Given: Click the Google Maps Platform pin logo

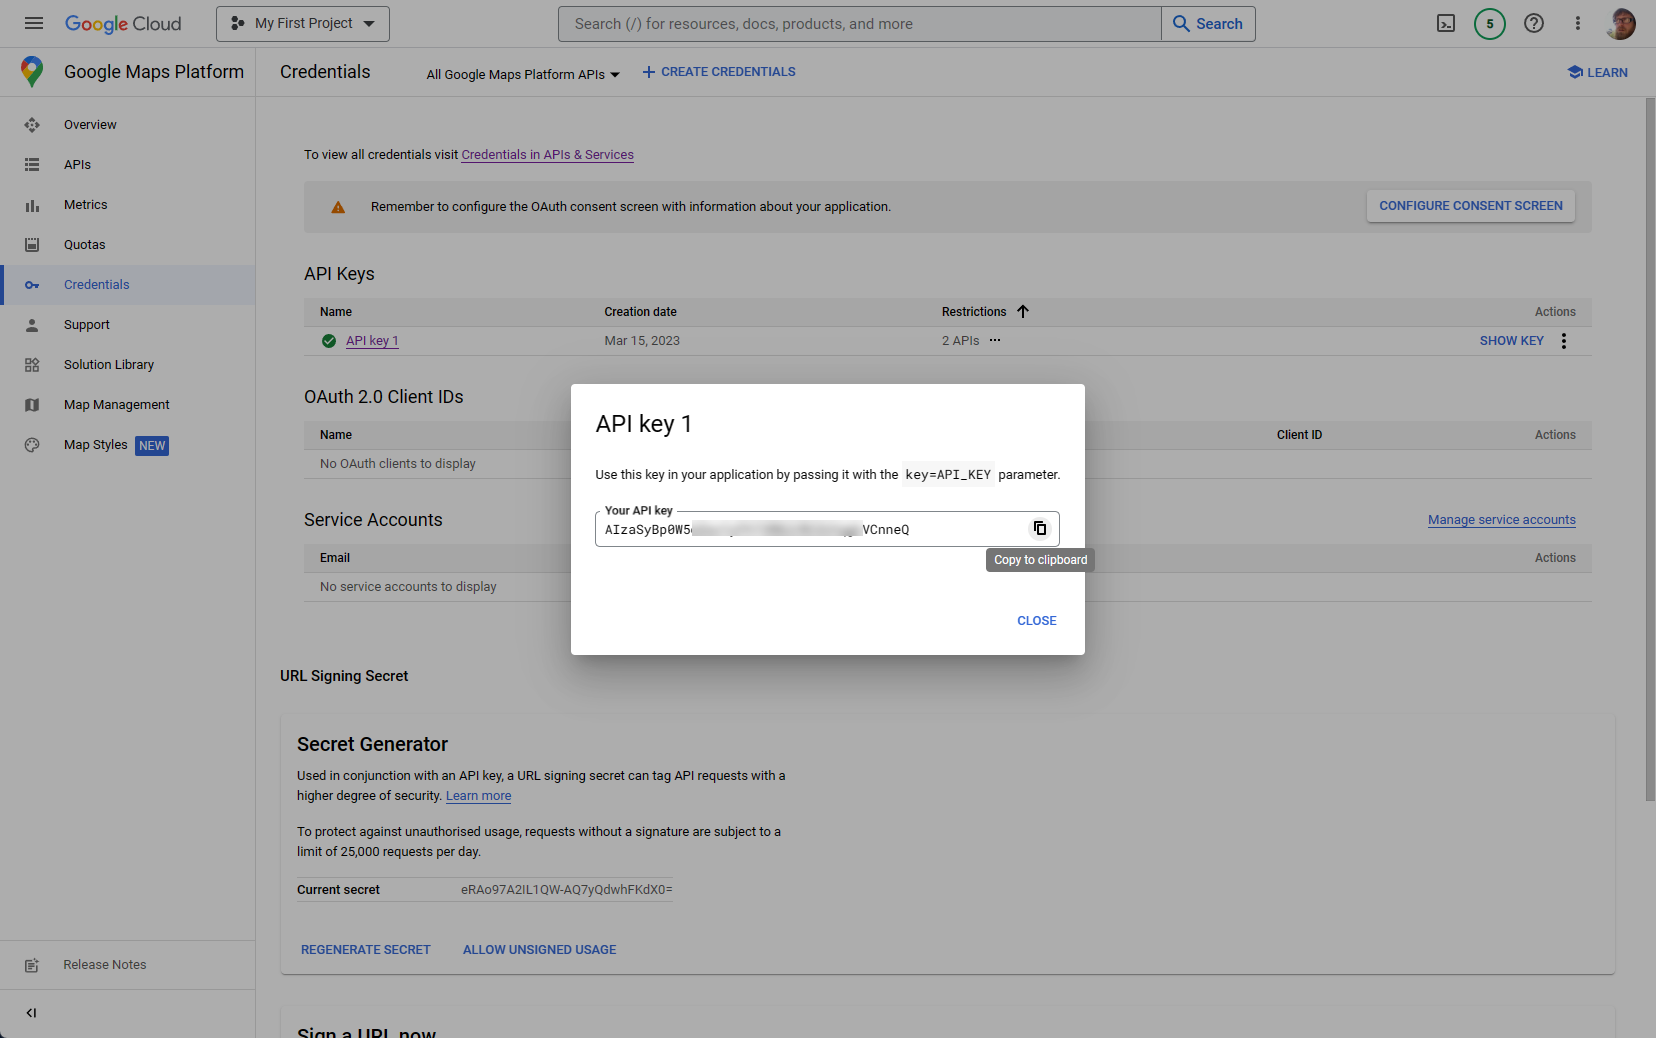Looking at the screenshot, I should (x=32, y=71).
